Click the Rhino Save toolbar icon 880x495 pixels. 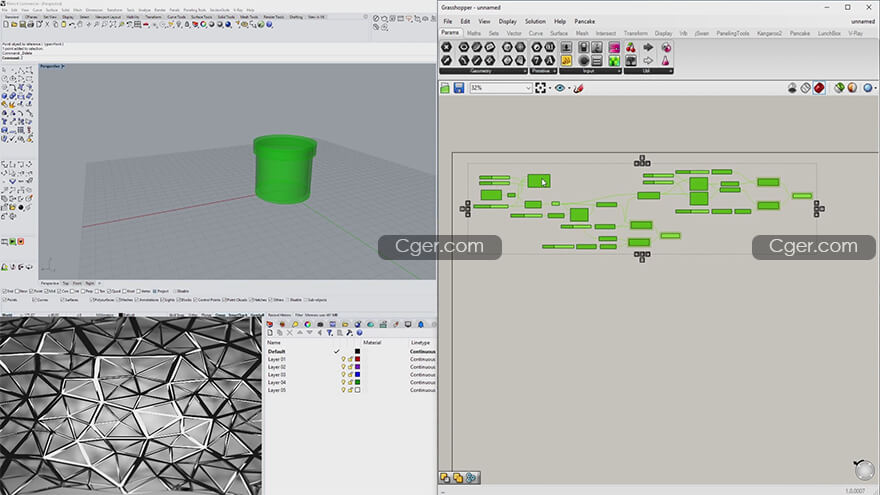click(x=22, y=25)
